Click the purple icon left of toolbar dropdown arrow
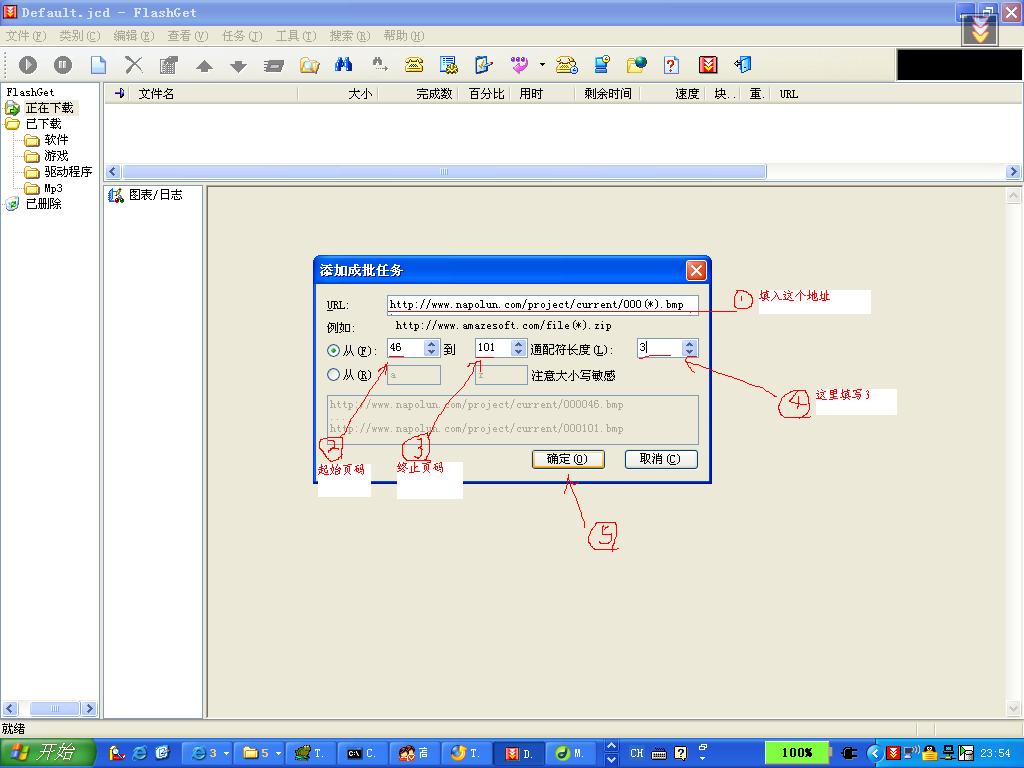1024x768 pixels. [520, 65]
